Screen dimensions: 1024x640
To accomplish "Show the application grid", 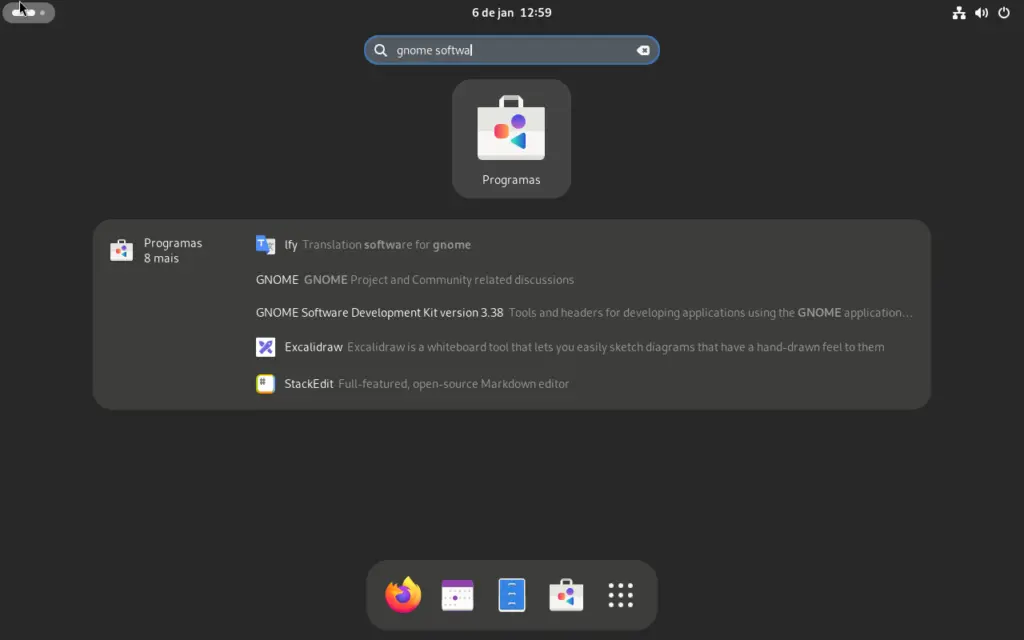I will click(621, 594).
